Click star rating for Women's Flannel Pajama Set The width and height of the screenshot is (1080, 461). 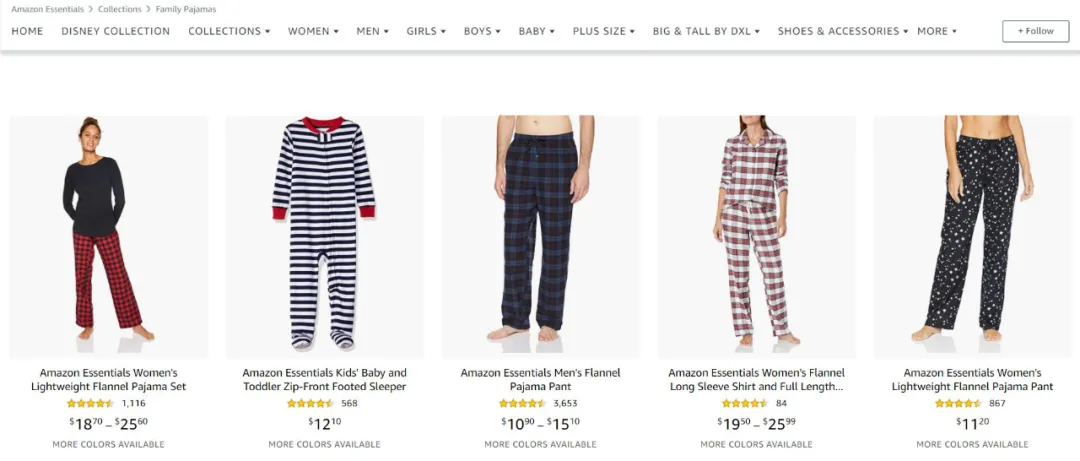[x=91, y=403]
